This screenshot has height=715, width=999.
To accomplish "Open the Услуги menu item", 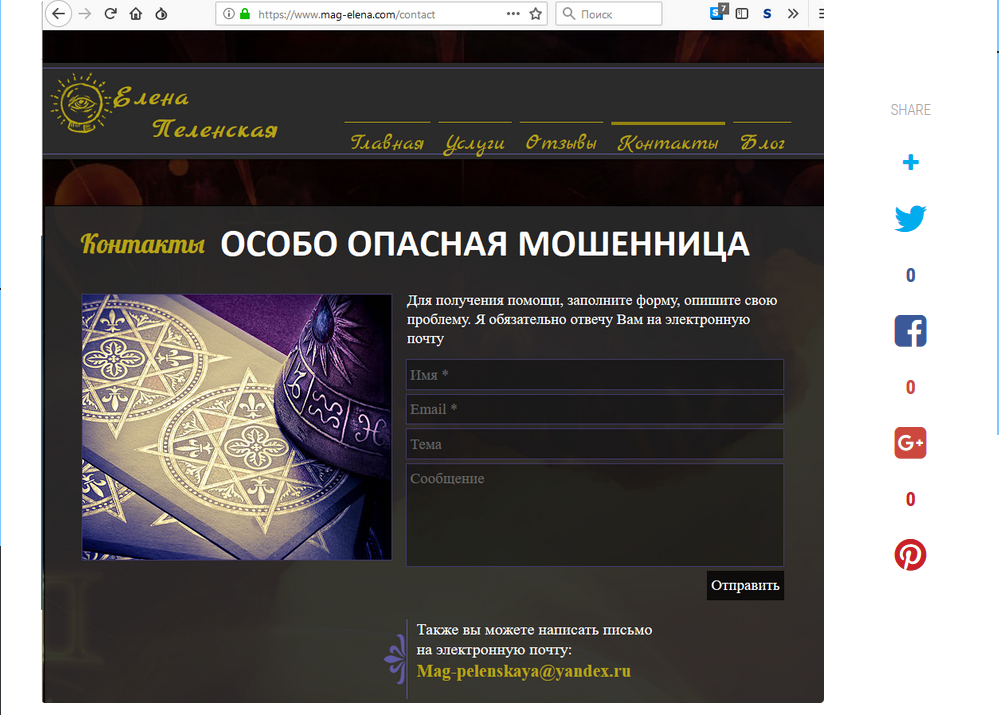I will 474,143.
